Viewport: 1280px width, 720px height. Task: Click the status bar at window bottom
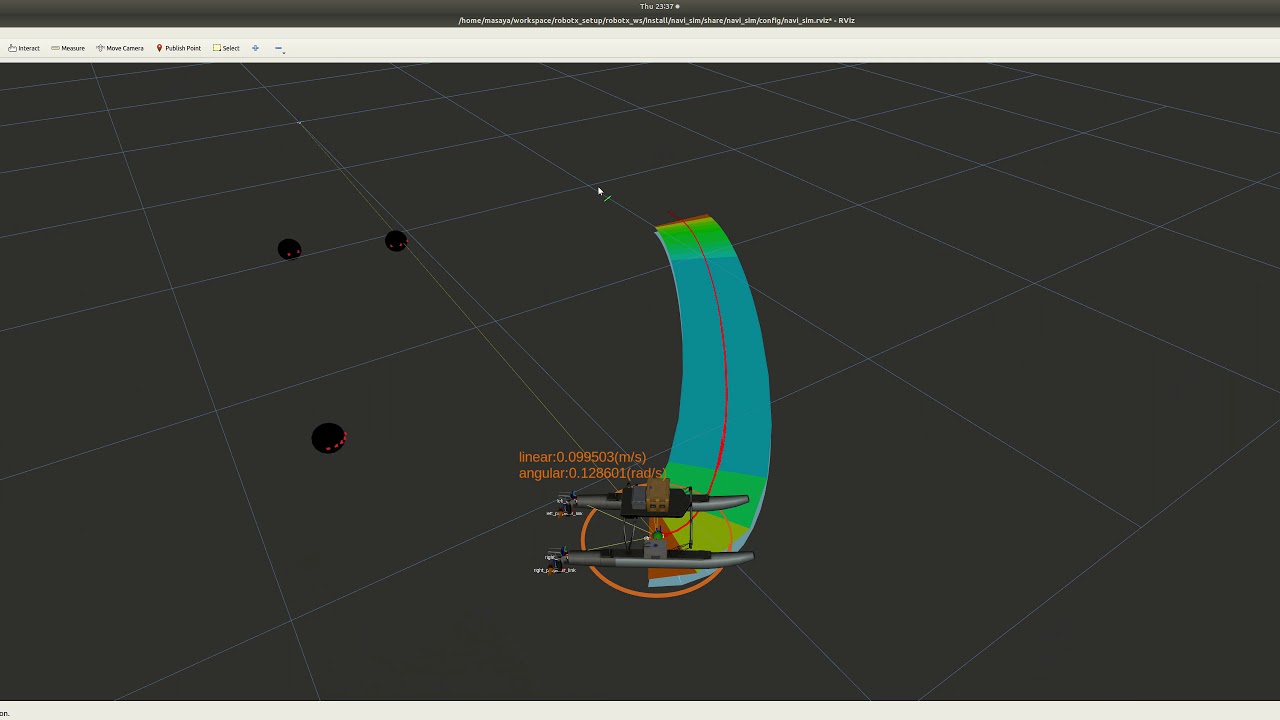(640, 712)
